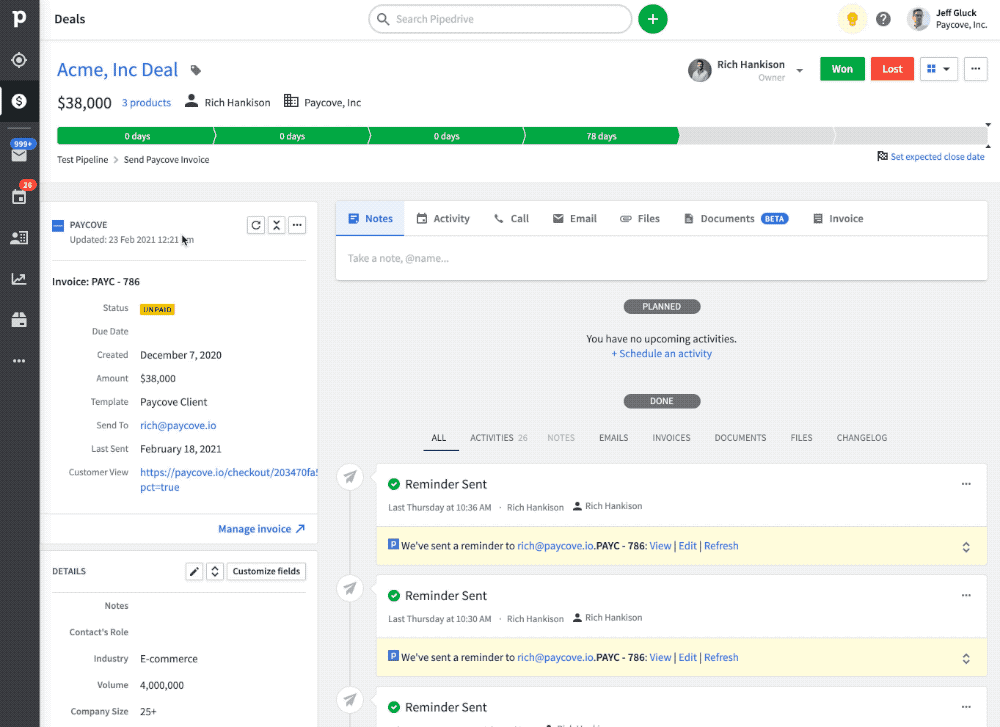The image size is (1000, 727).
Task: Switch to the Documents BETA tab
Action: tap(736, 219)
